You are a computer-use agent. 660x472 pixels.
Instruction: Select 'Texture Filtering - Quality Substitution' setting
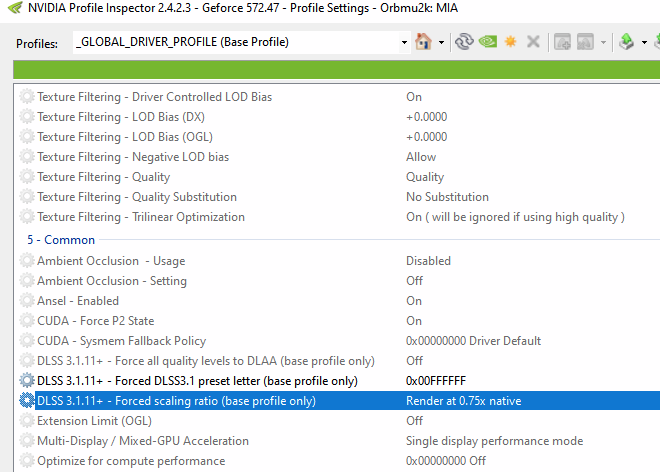pos(137,197)
